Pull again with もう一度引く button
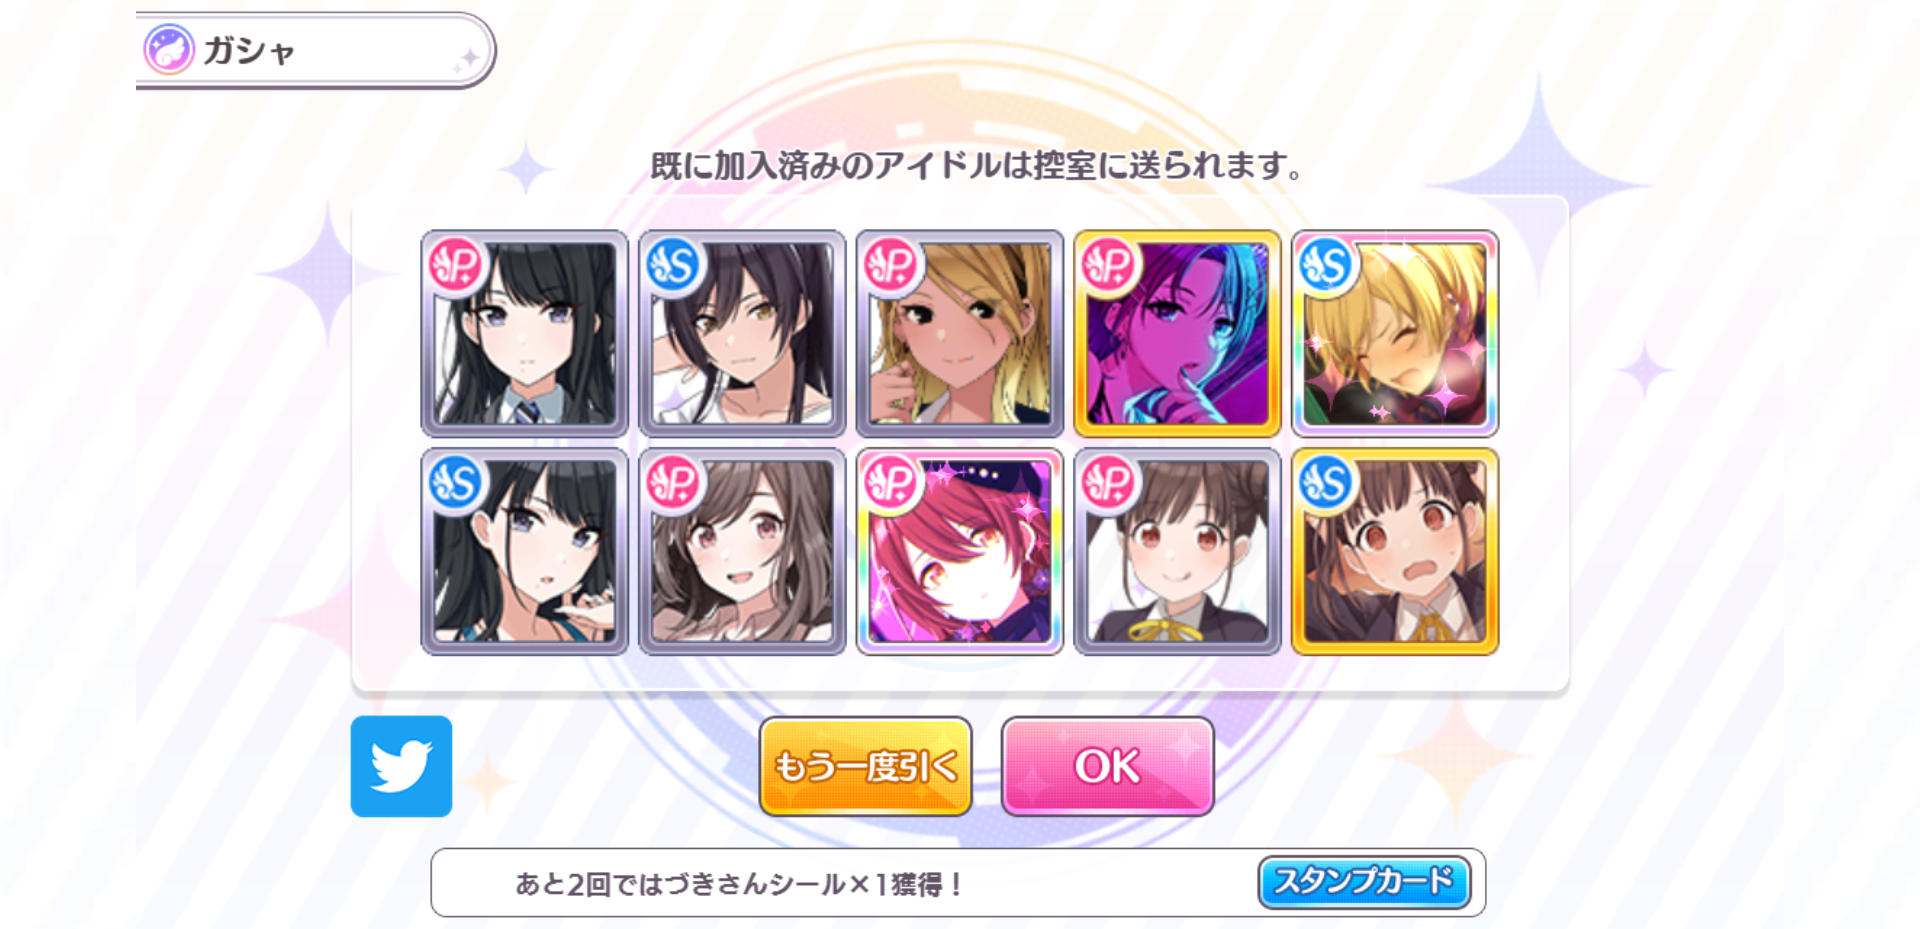The height and width of the screenshot is (929, 1920). pyautogui.click(x=865, y=766)
